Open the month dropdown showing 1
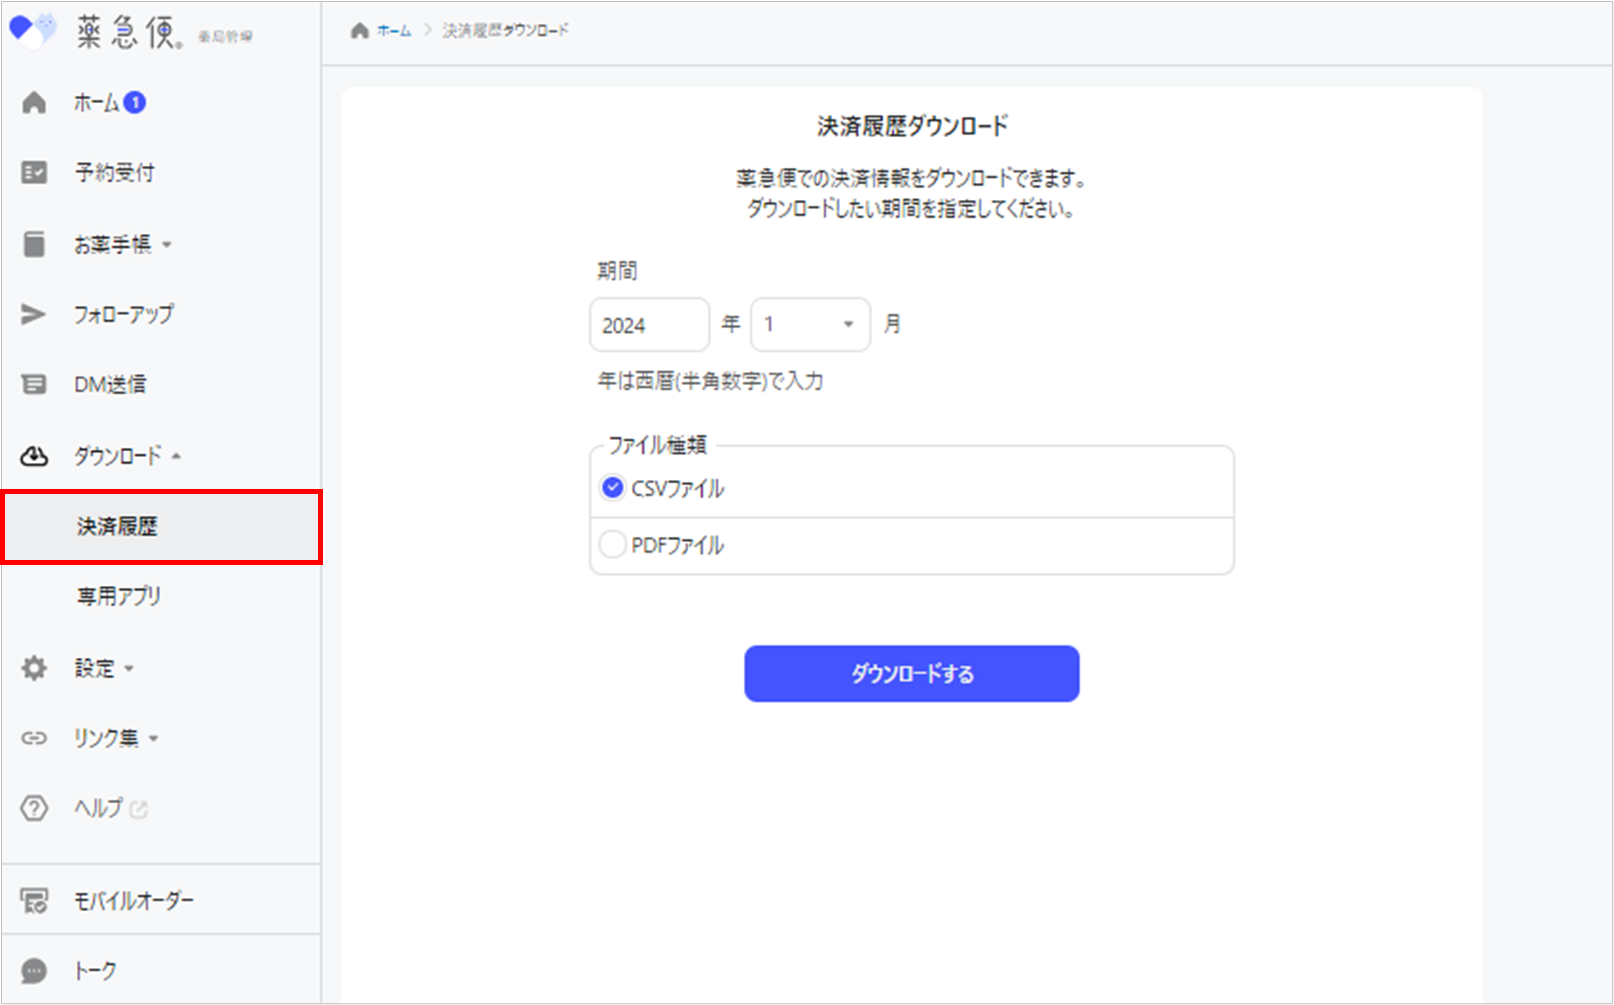1614x1005 pixels. (810, 324)
